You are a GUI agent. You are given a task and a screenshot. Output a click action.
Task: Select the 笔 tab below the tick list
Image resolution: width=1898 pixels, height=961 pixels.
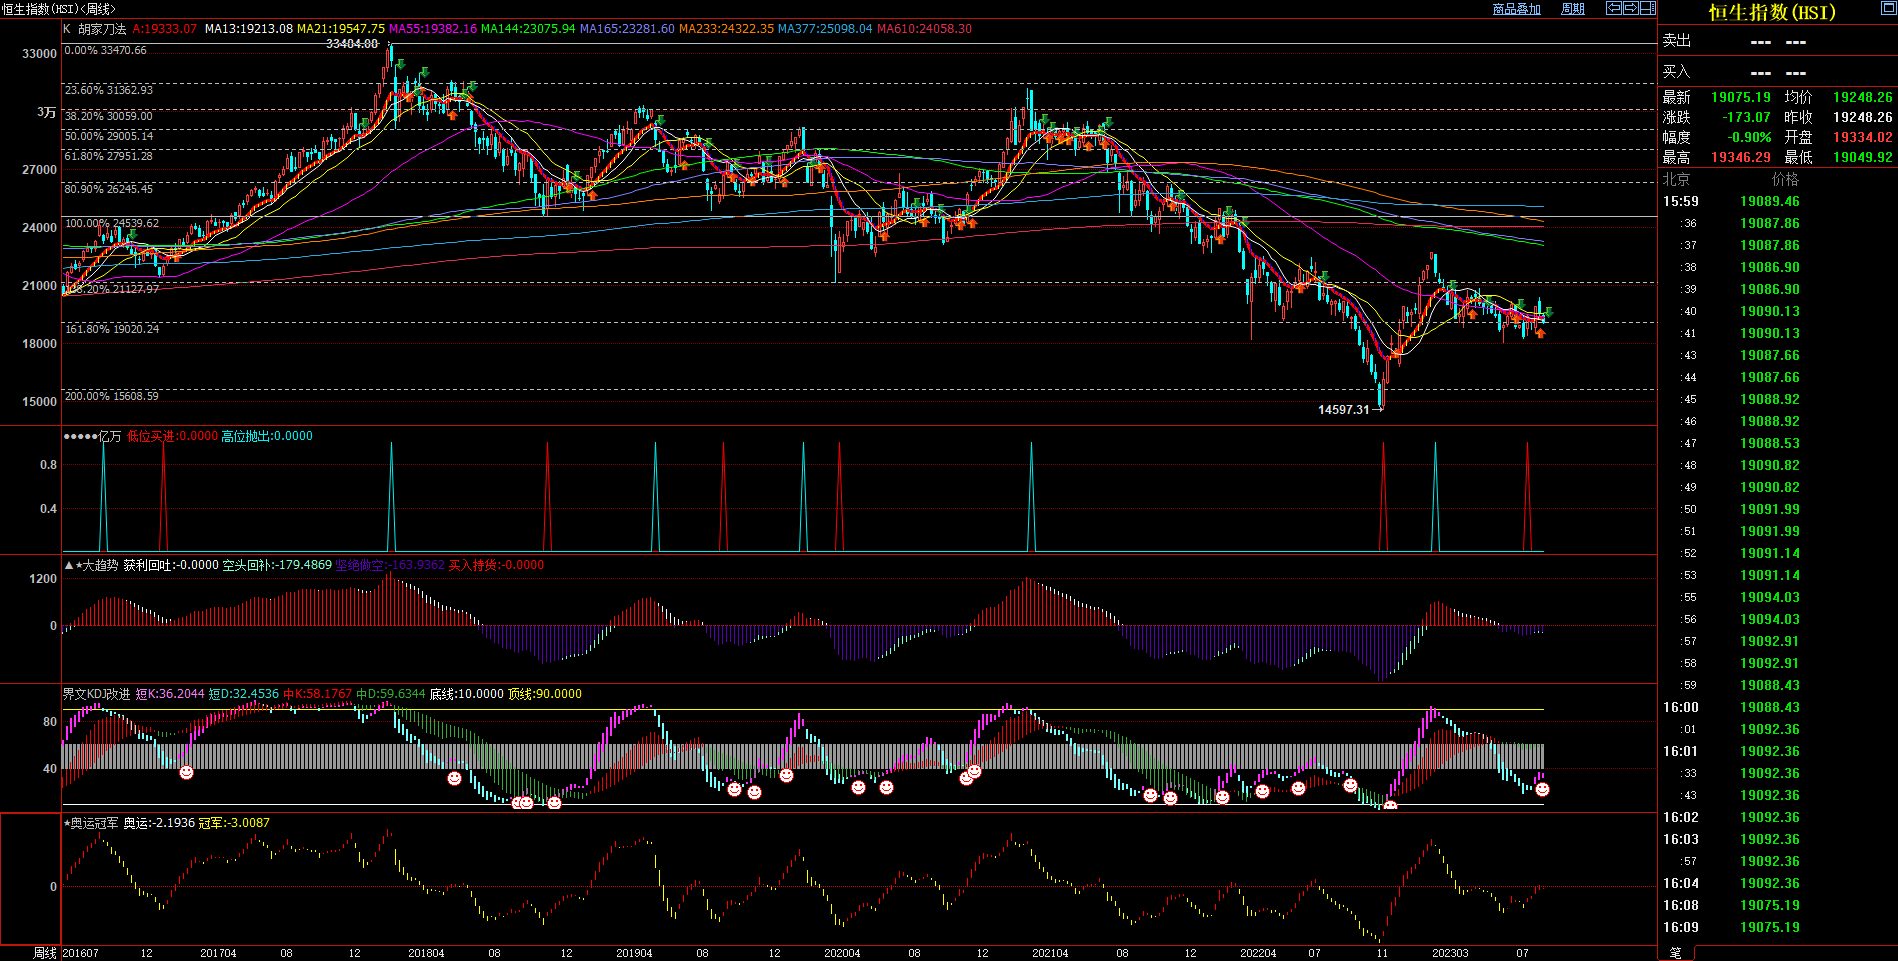pyautogui.click(x=1676, y=953)
